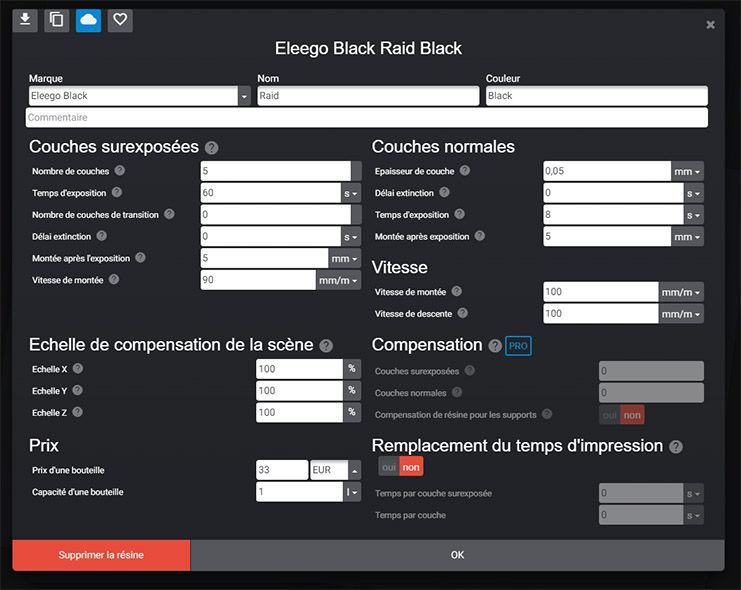Open seconds unit dropdown for surexposées Temps d'exposition
Viewport: 741px width, 590px height.
351,193
